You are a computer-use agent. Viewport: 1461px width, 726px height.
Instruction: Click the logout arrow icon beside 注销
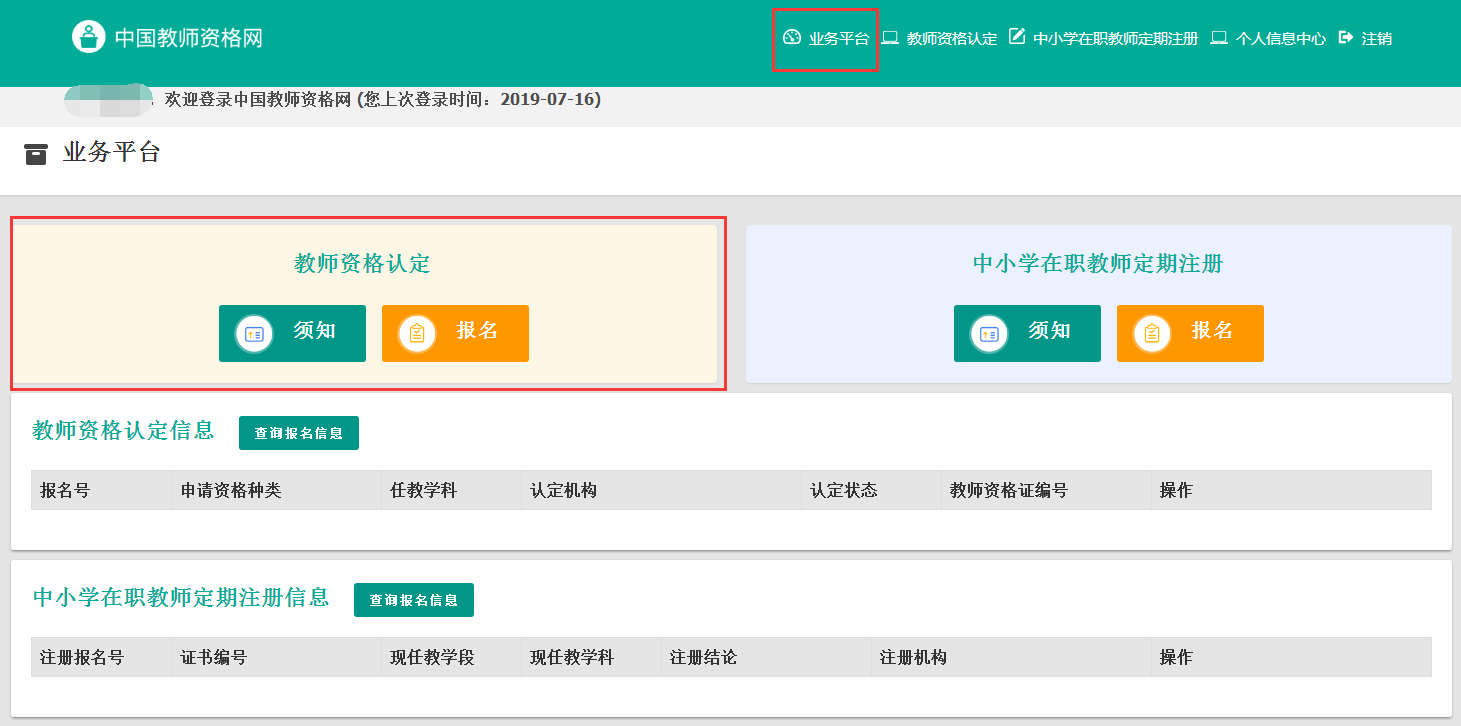(1345, 37)
